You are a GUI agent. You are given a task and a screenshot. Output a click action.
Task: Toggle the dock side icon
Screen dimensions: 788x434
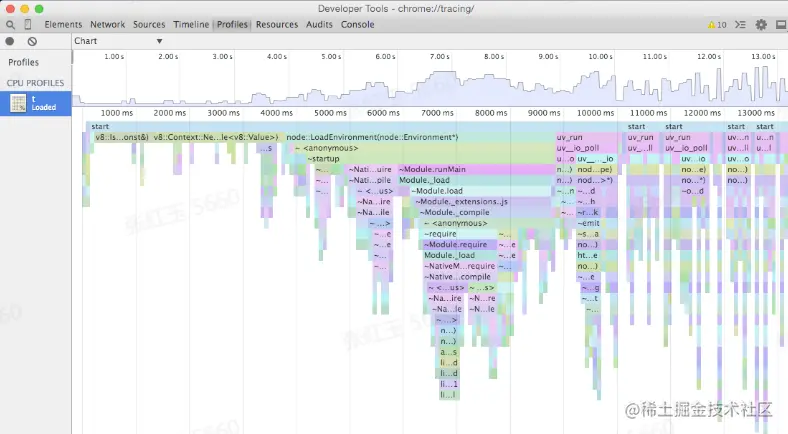pyautogui.click(x=781, y=25)
